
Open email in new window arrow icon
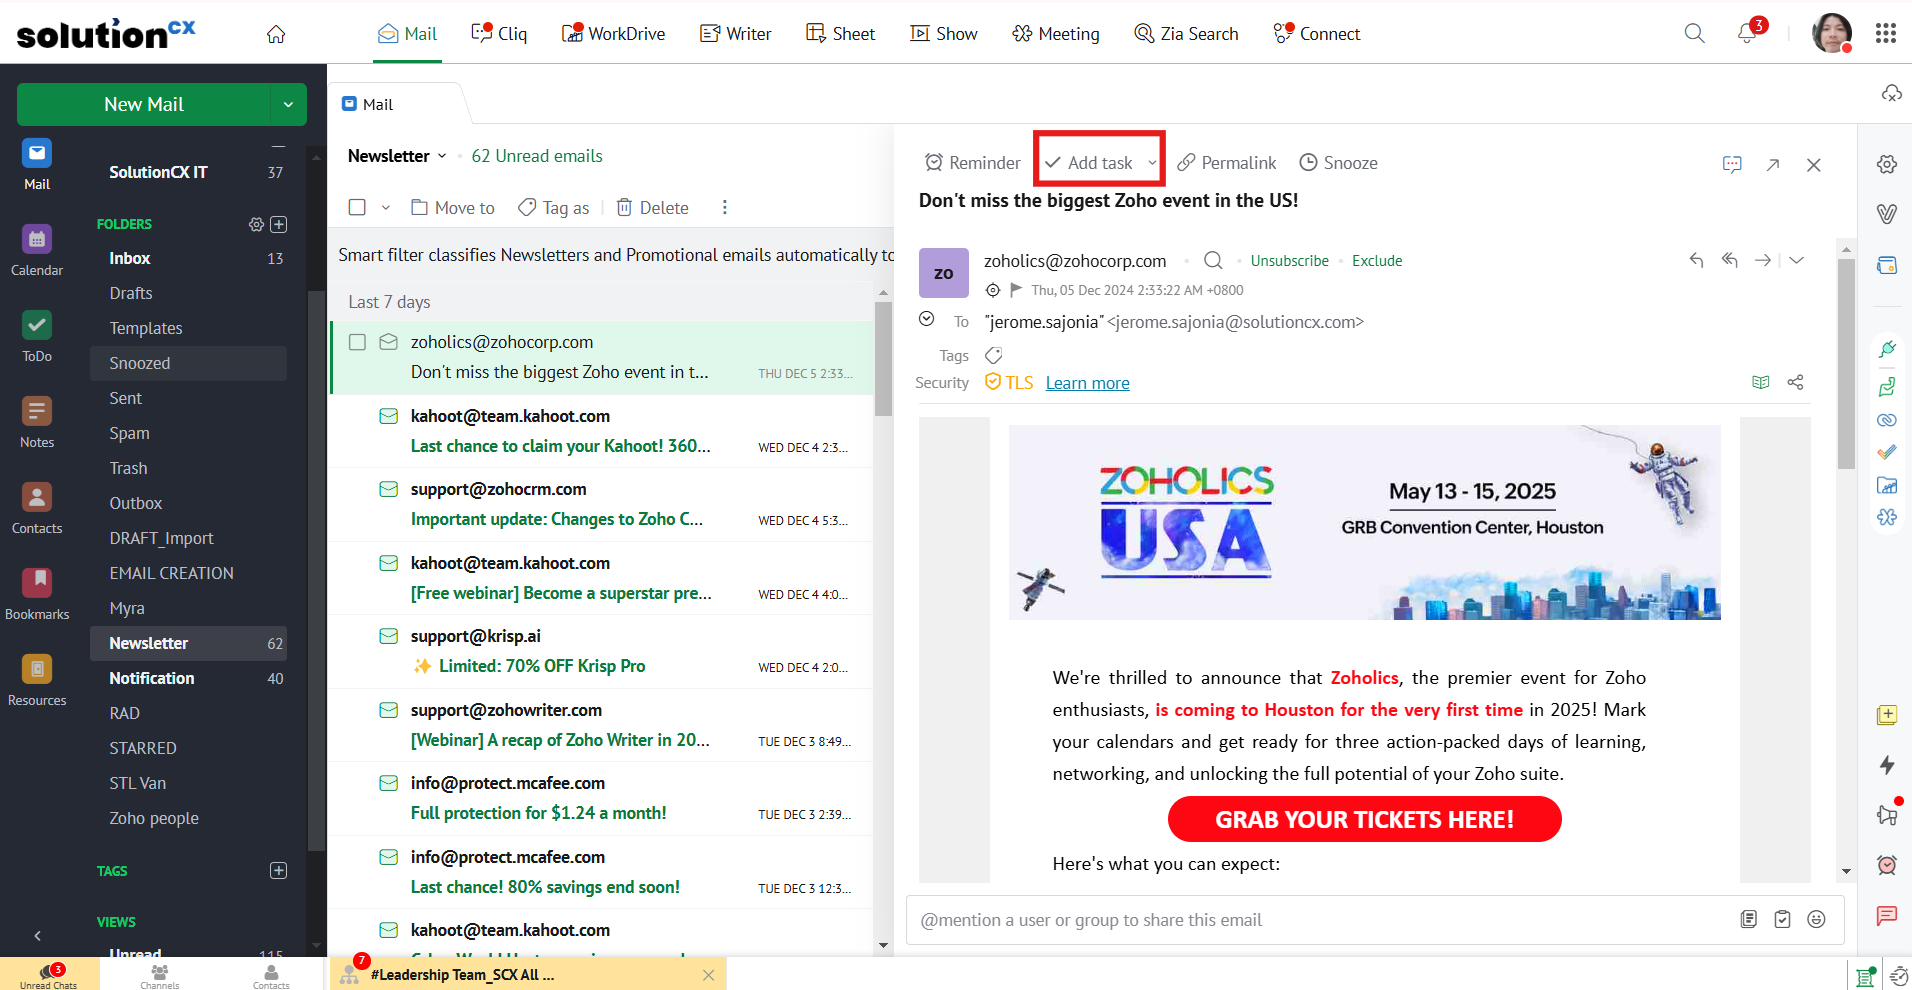(x=1773, y=164)
